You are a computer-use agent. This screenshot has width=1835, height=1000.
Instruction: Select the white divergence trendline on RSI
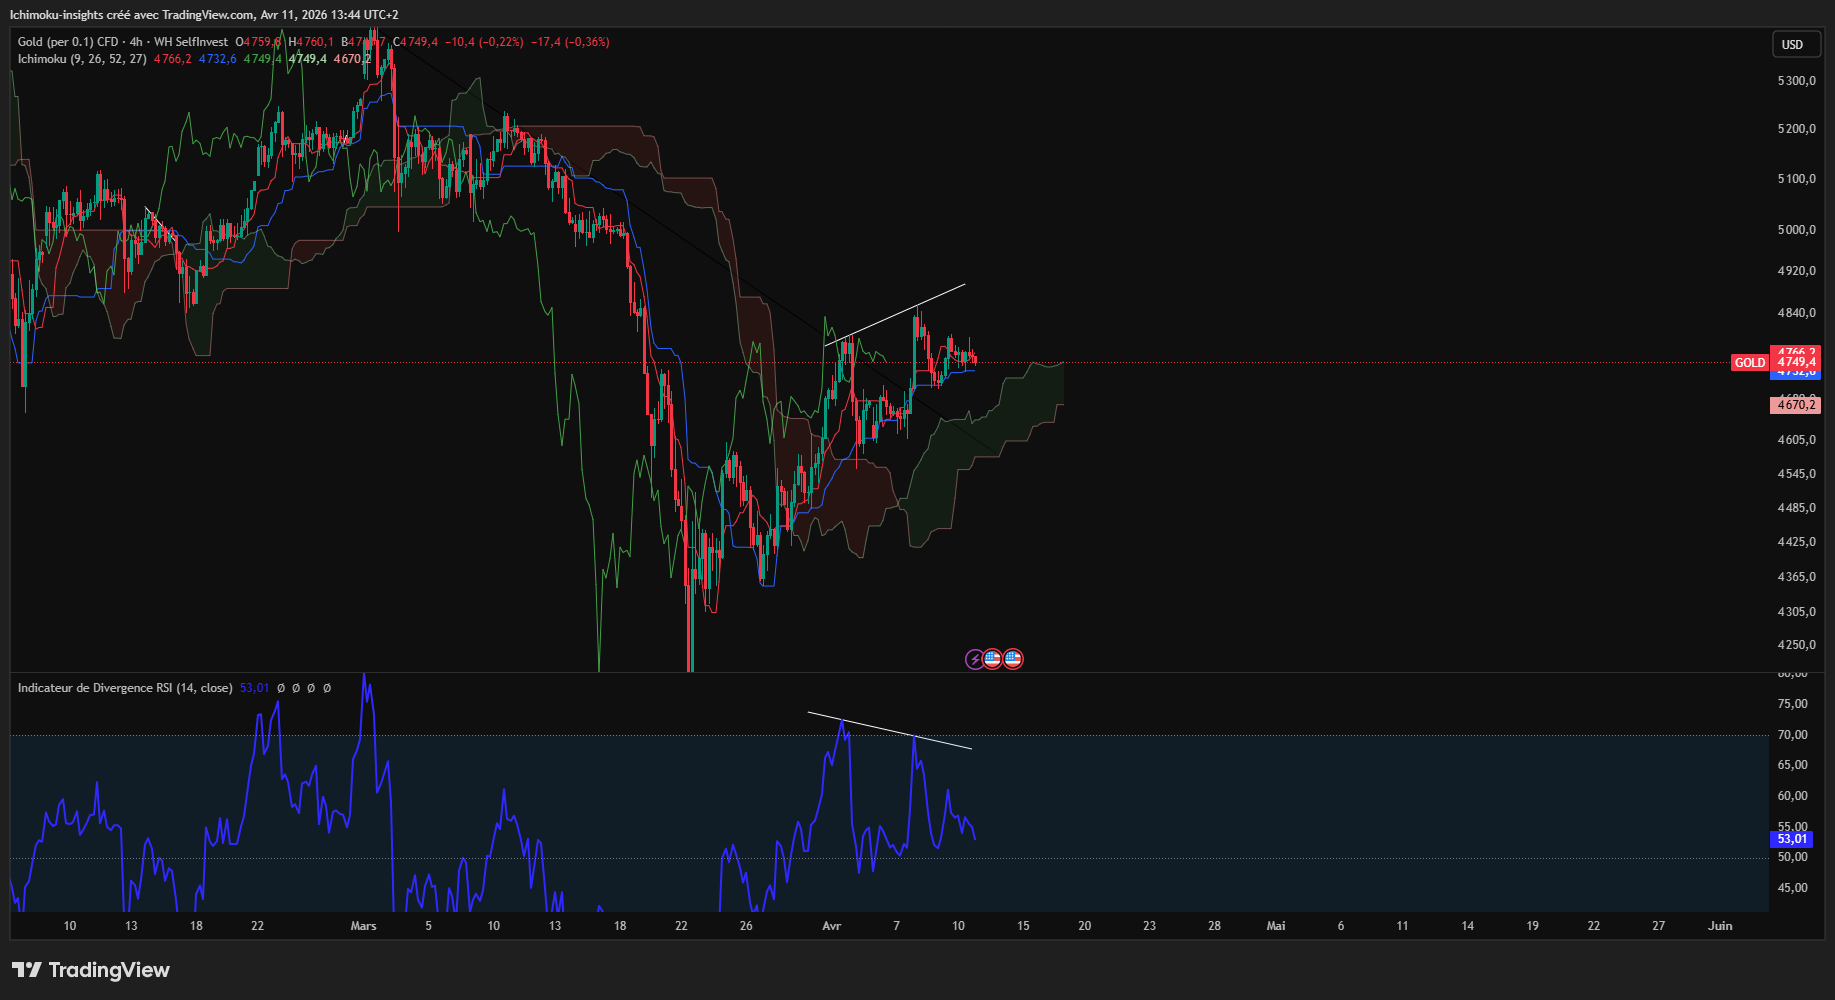(890, 730)
